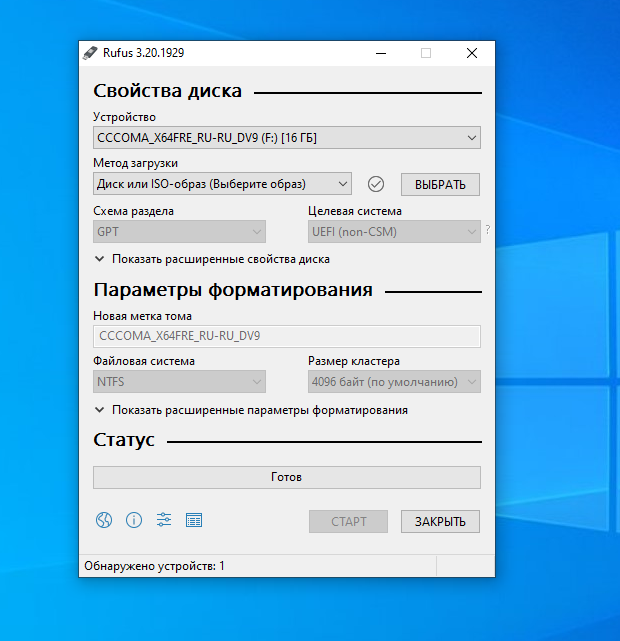Open the language selection globe icon
Image resolution: width=620 pixels, height=641 pixels.
point(104,520)
